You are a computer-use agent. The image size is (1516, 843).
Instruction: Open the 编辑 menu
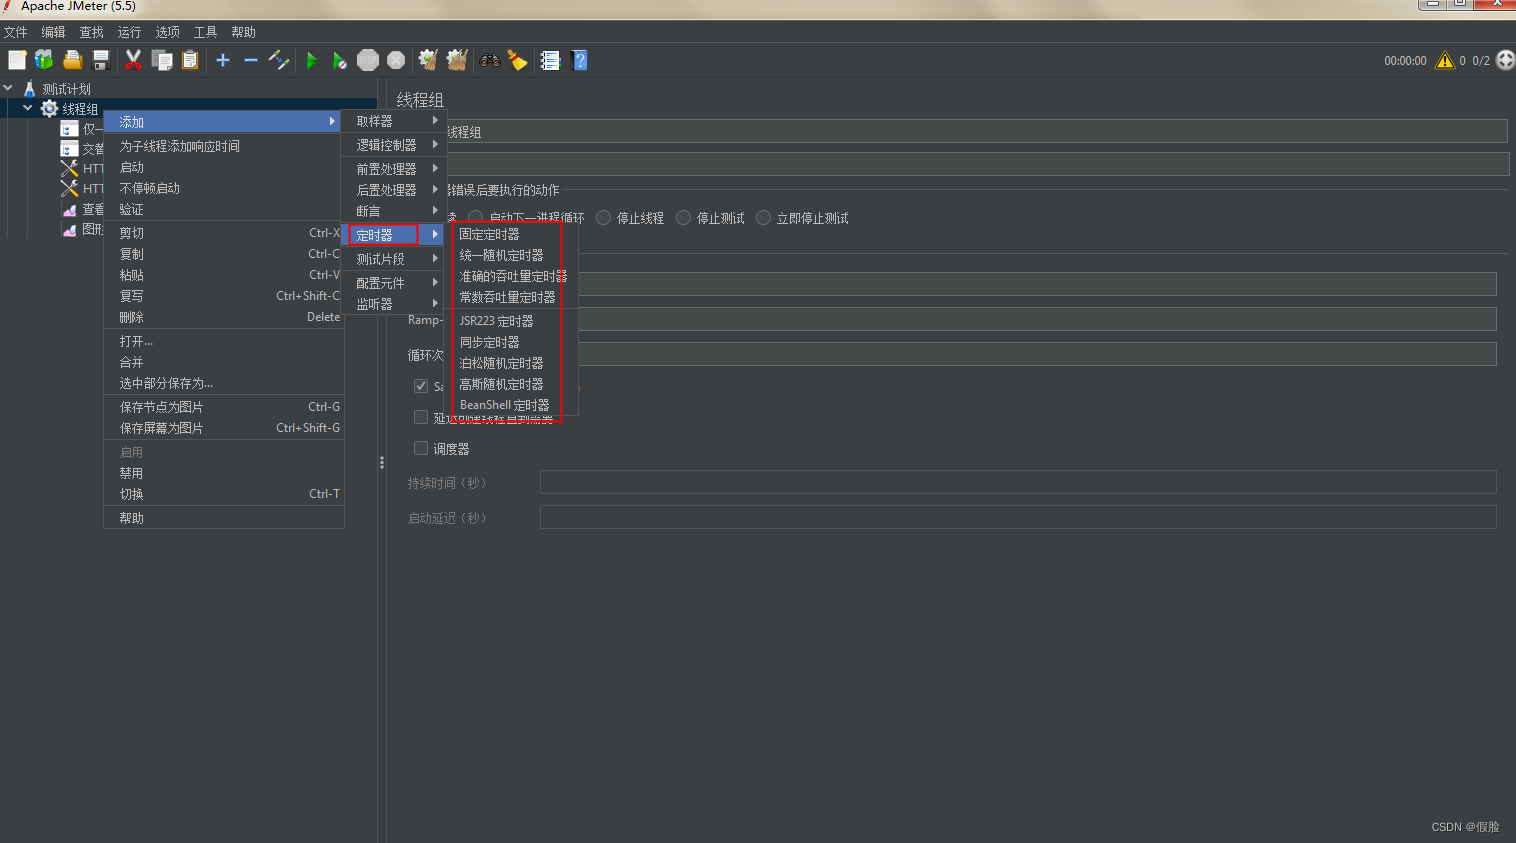tap(54, 32)
